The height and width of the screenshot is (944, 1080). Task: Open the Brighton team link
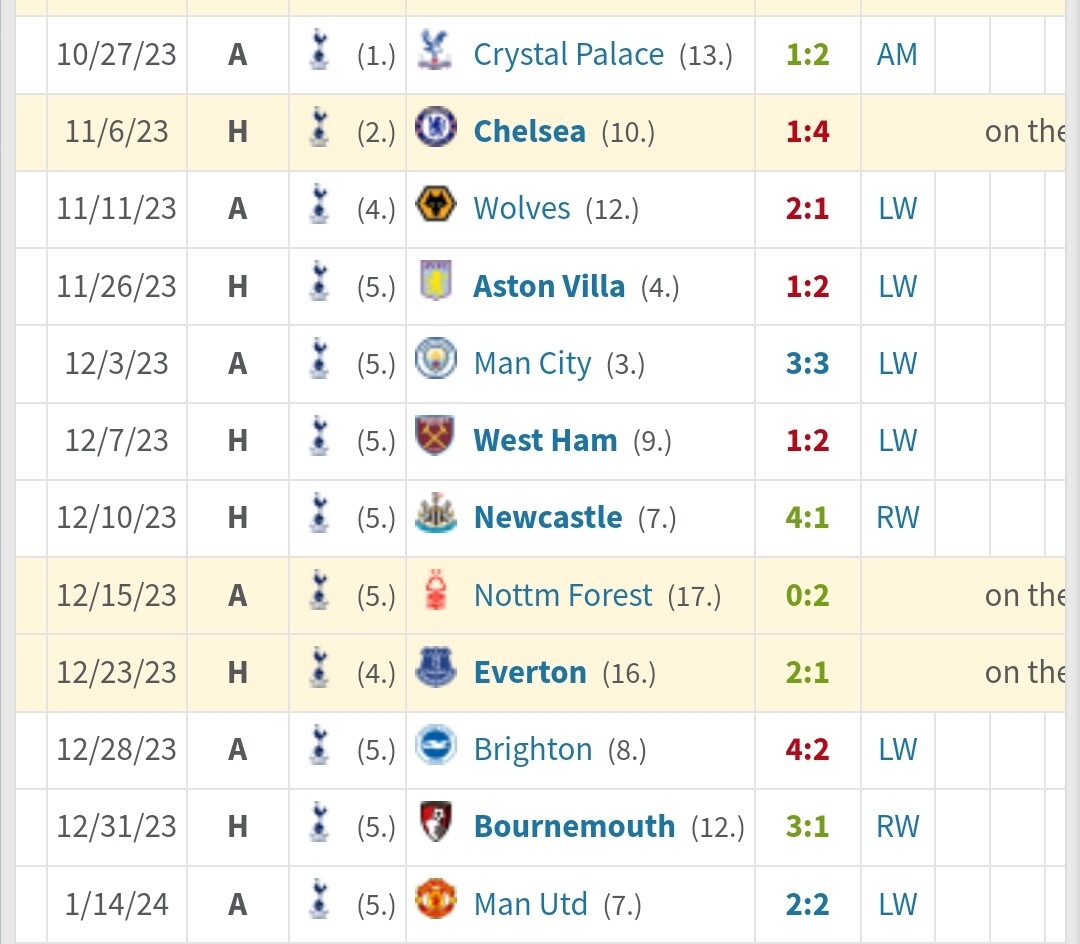[532, 749]
